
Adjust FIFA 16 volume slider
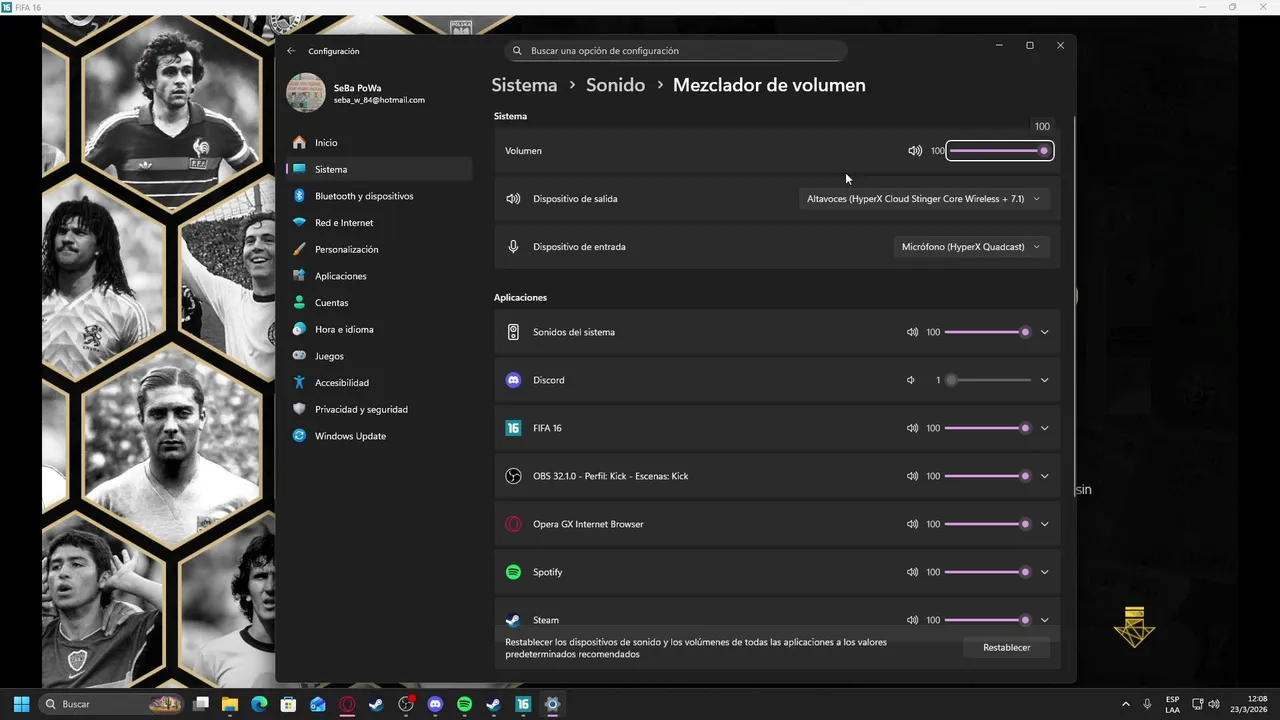[x=987, y=428]
